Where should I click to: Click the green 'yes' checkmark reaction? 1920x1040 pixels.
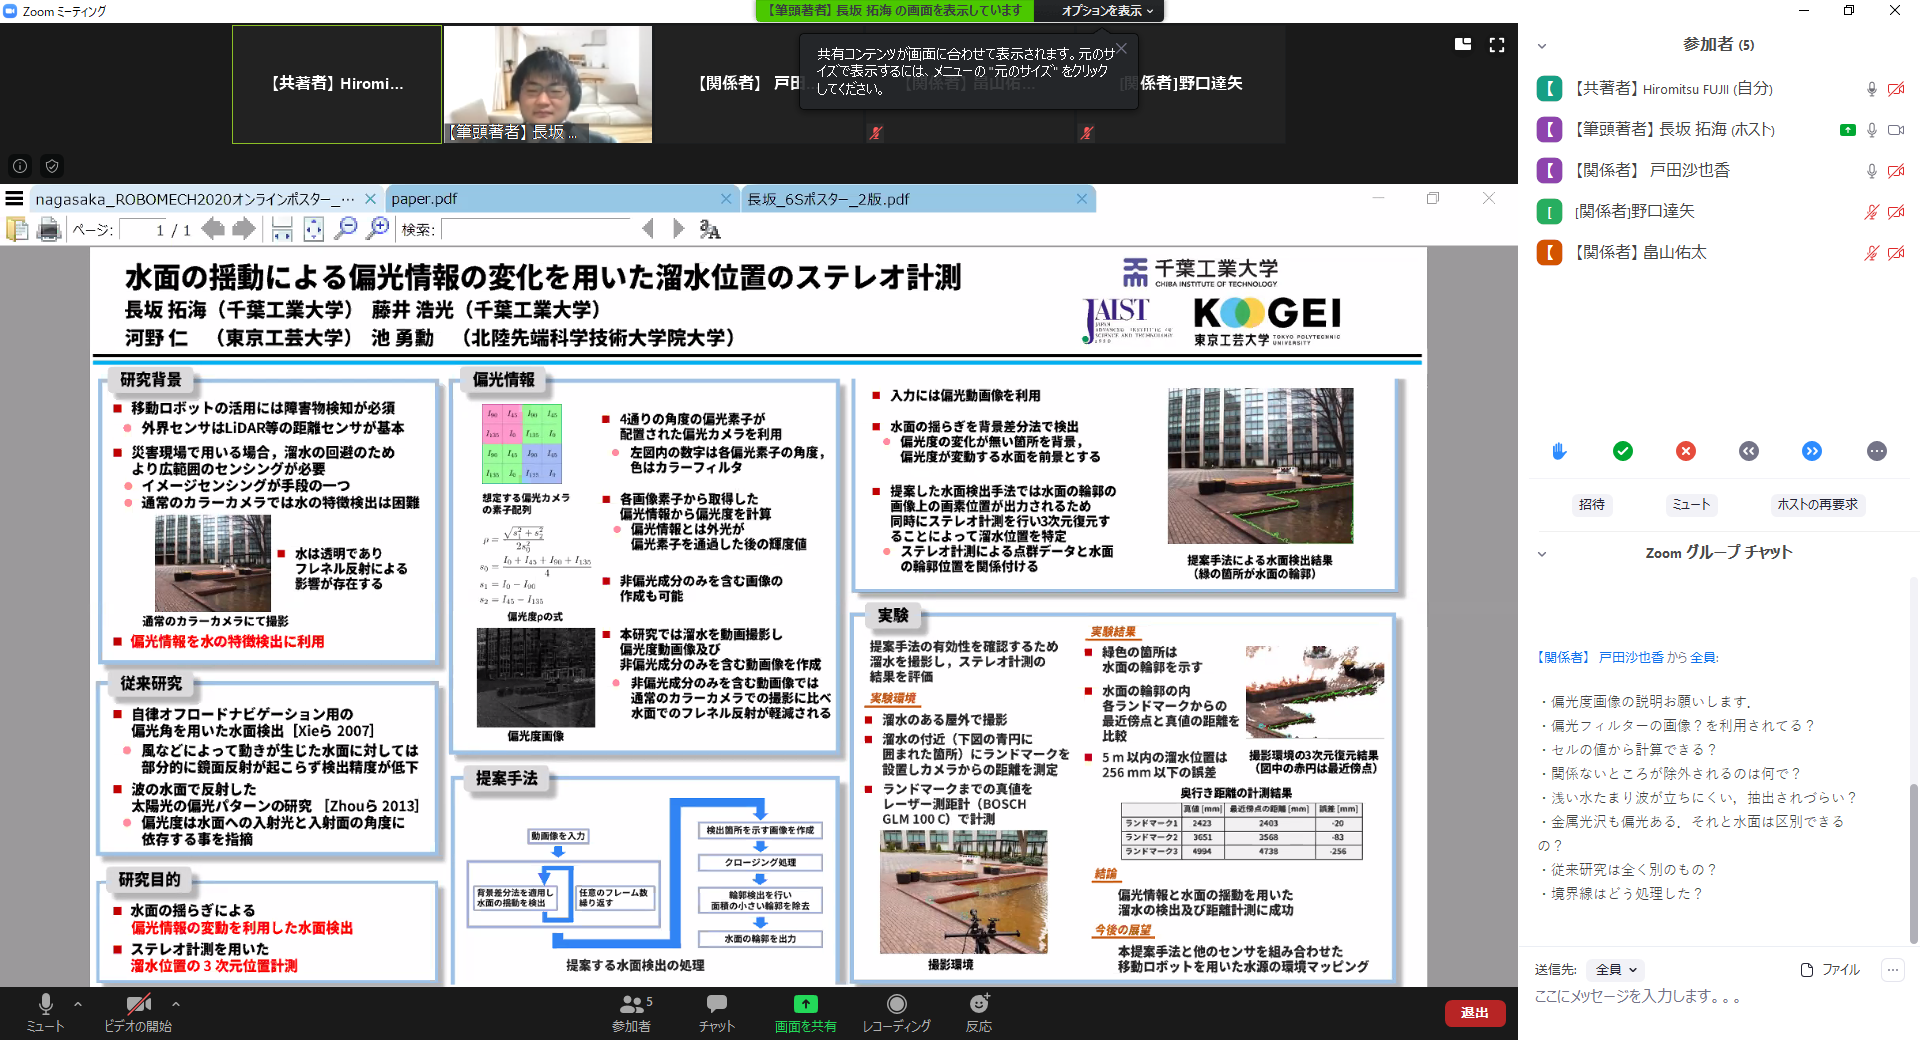(x=1622, y=451)
